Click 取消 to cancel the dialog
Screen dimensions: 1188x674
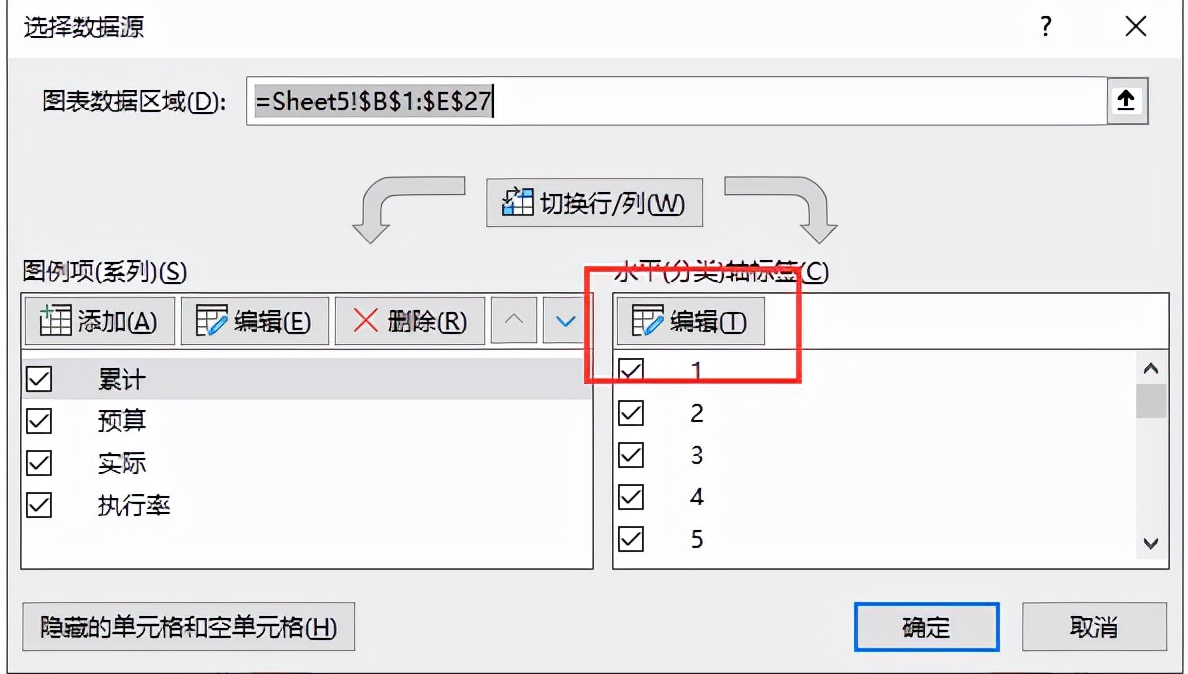[1094, 627]
